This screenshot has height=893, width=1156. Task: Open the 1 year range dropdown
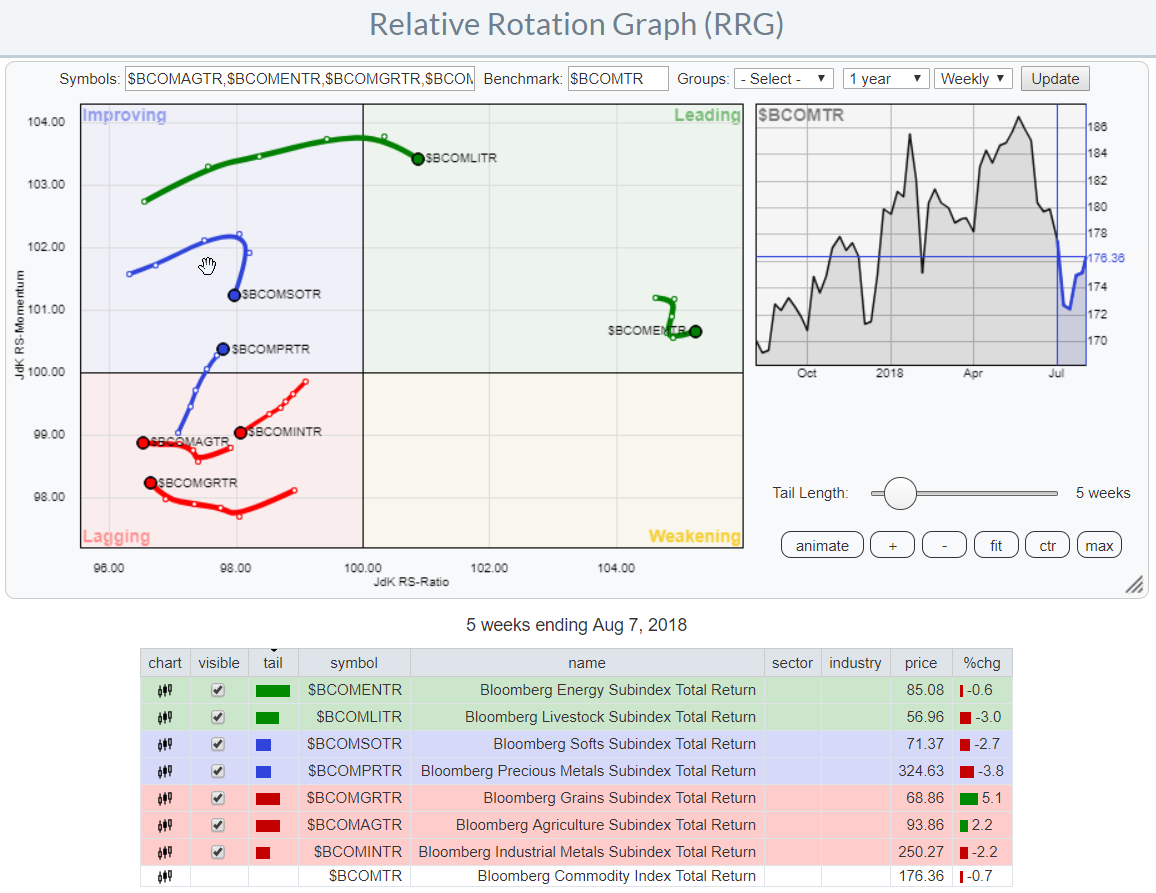(885, 79)
